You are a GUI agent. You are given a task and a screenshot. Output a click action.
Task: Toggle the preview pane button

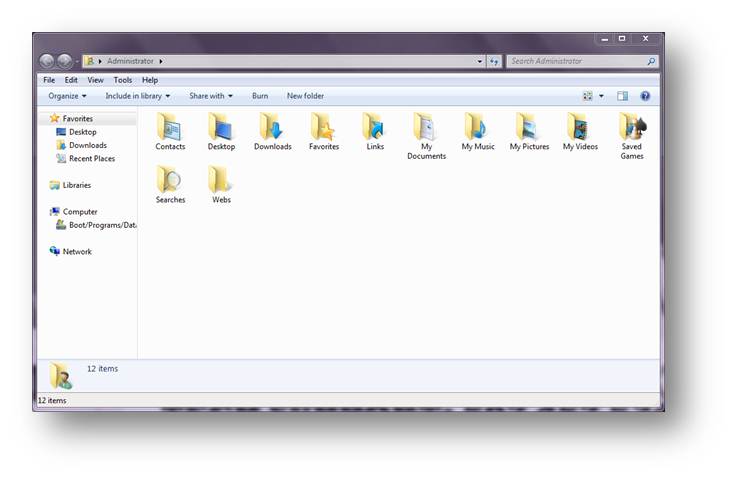622,96
